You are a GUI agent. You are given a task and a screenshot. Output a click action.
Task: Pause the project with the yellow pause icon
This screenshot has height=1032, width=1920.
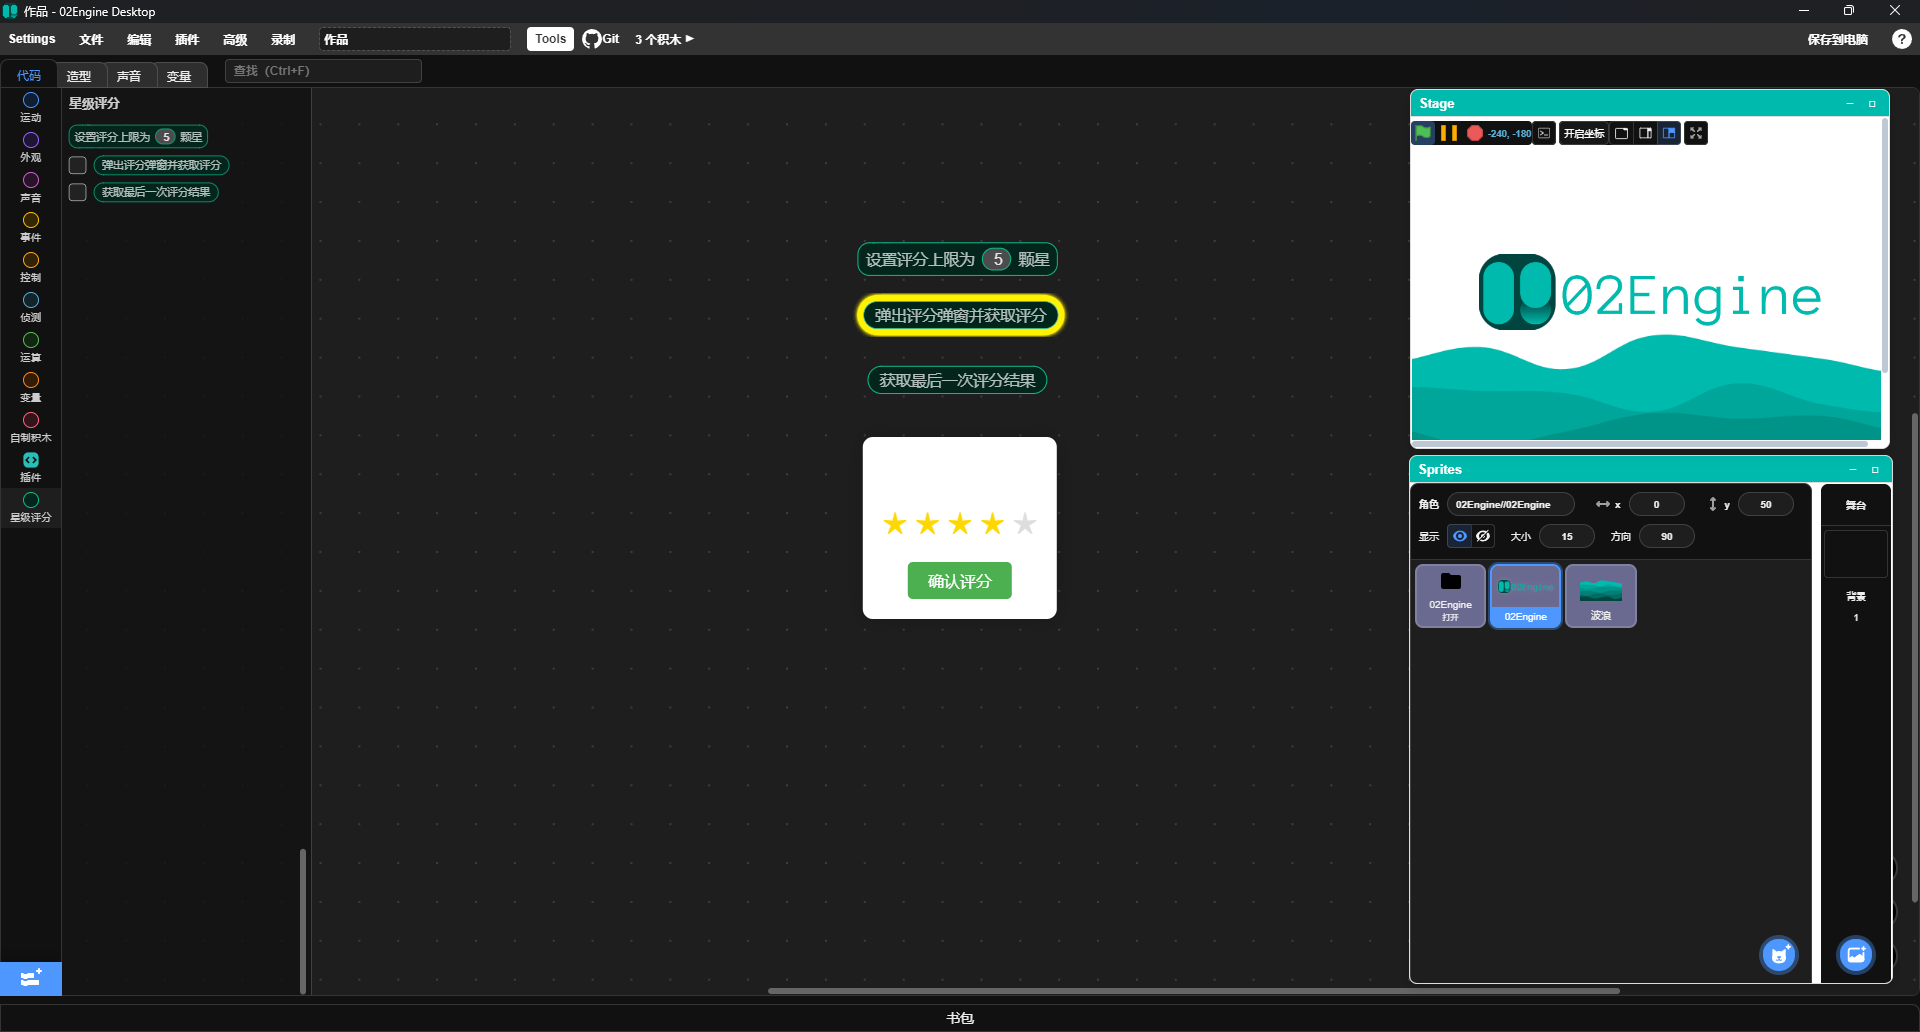pyautogui.click(x=1448, y=133)
